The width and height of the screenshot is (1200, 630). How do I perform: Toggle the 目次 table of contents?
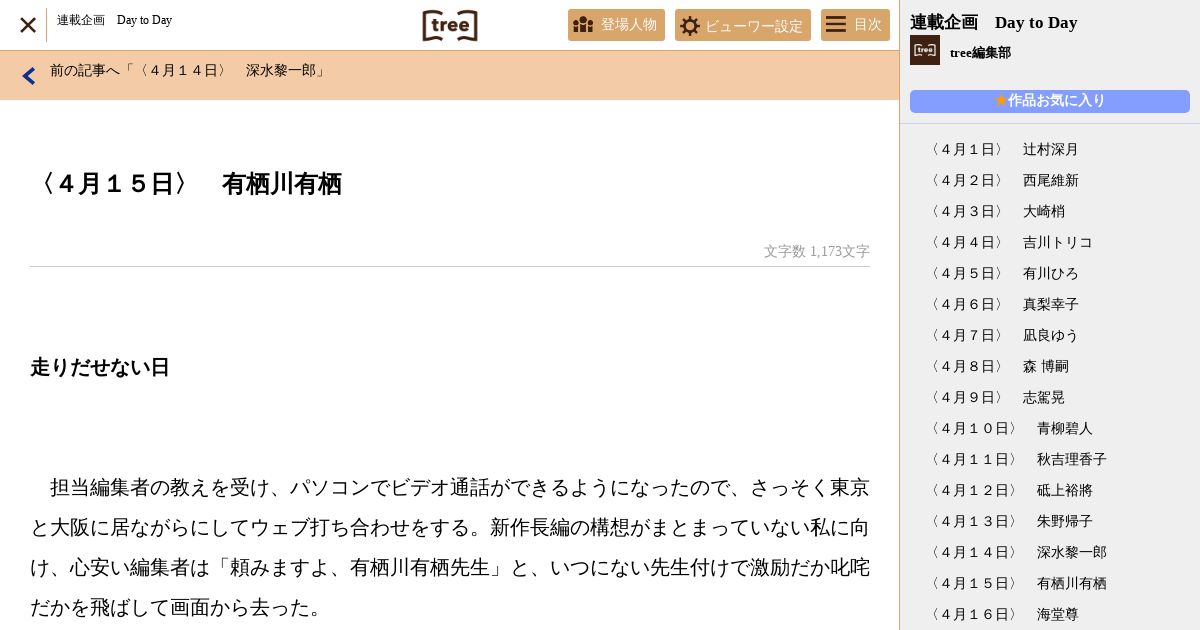[x=855, y=25]
